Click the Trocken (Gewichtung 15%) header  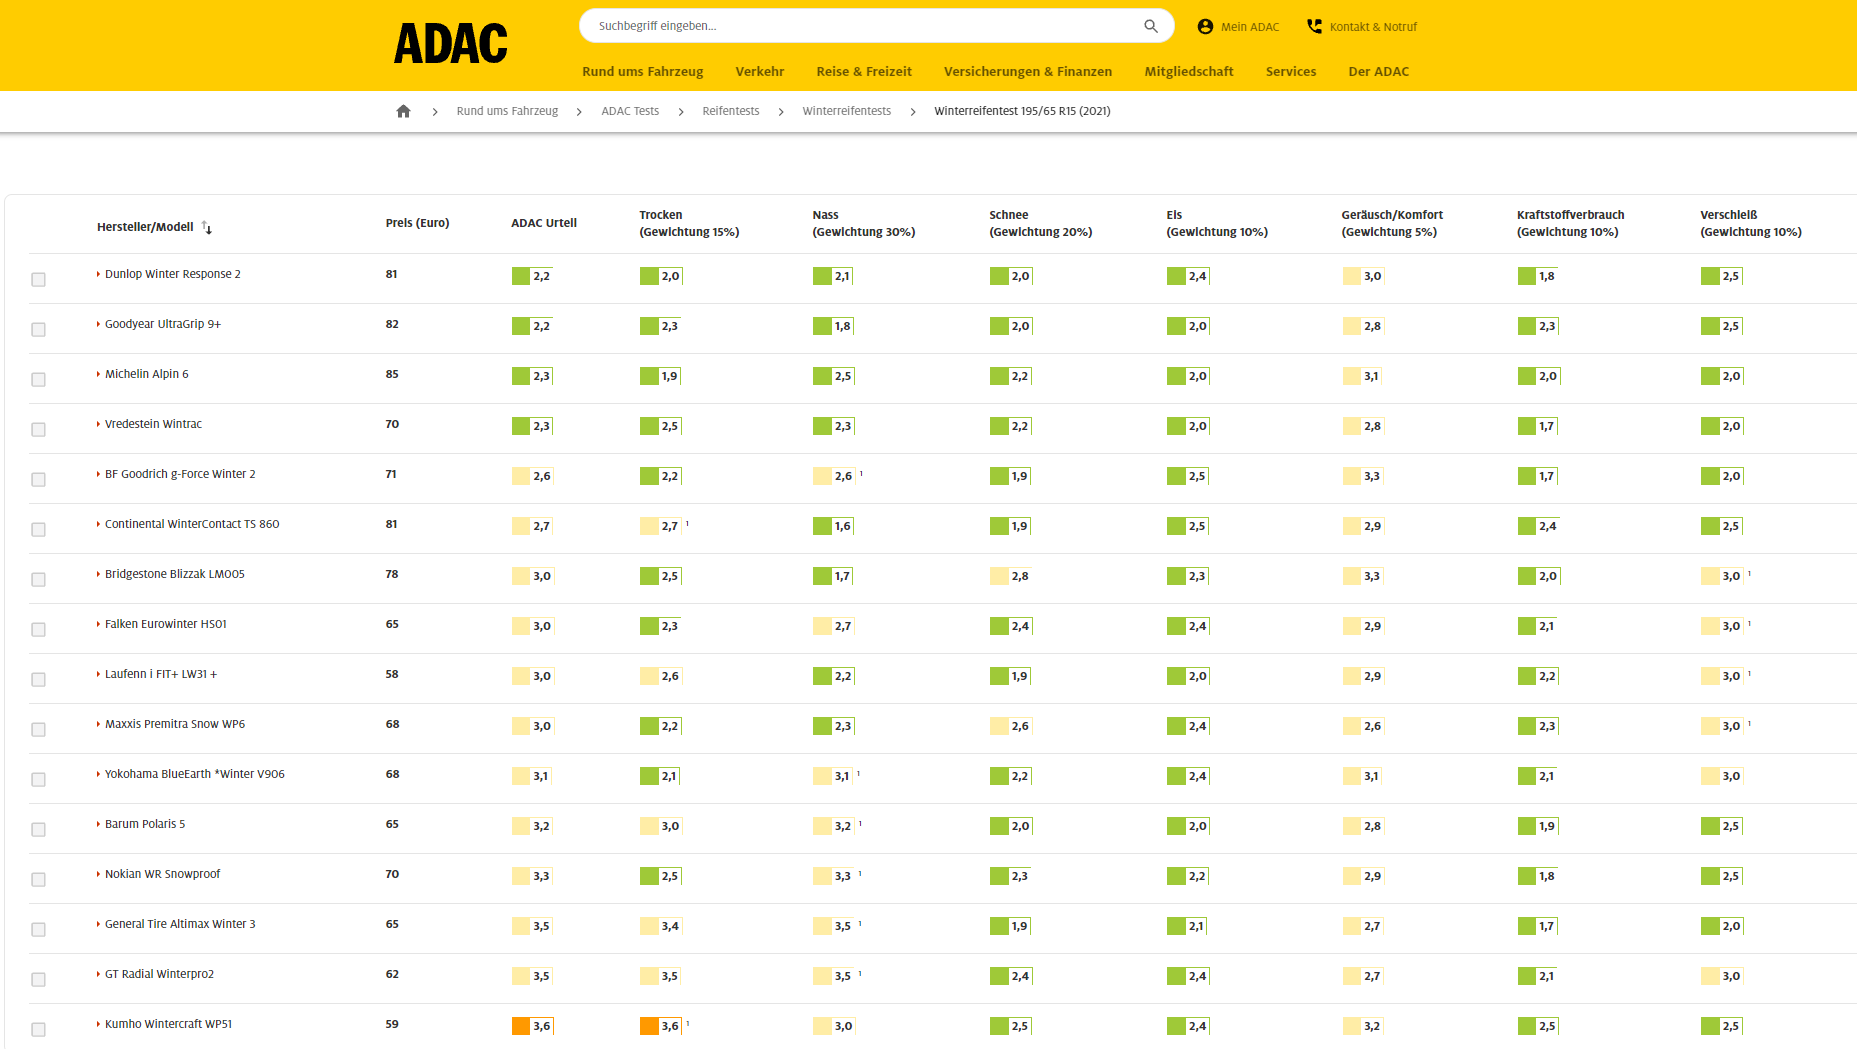pyautogui.click(x=689, y=223)
